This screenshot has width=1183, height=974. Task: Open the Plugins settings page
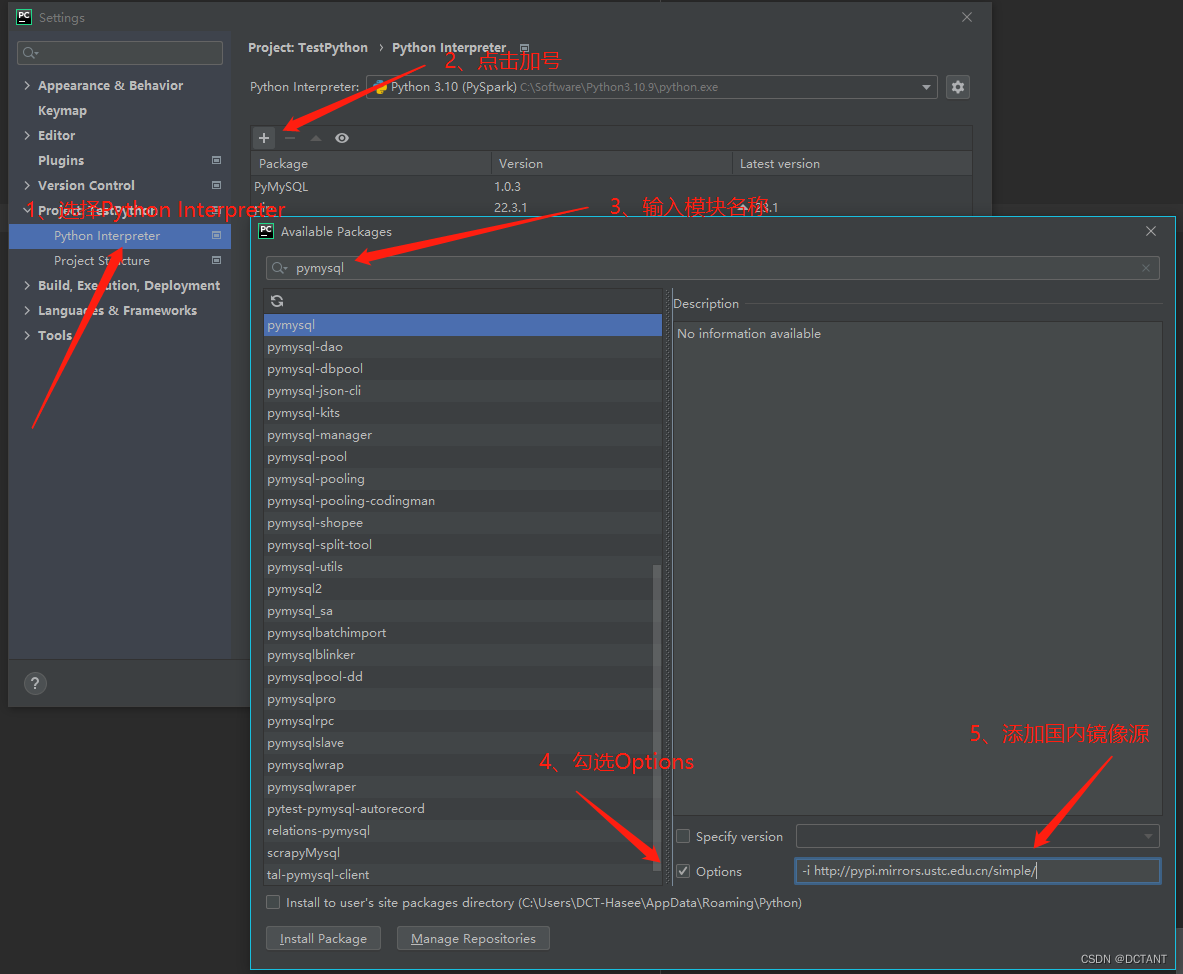pos(61,160)
